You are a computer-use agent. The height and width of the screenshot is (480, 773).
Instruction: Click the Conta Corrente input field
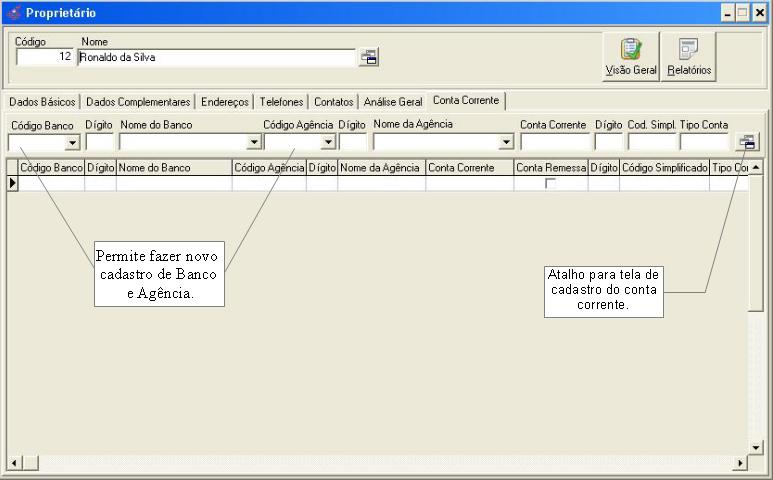[x=555, y=142]
